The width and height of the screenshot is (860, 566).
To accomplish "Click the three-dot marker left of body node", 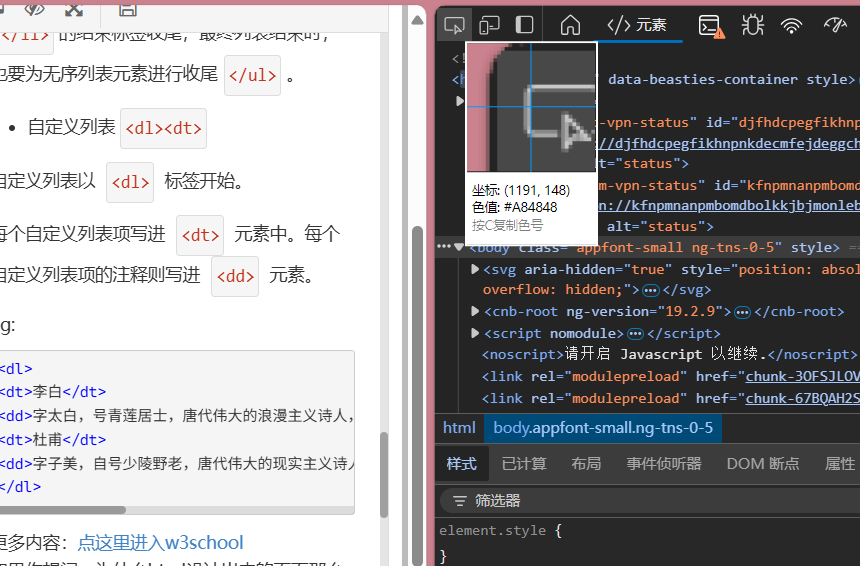I will click(x=443, y=246).
